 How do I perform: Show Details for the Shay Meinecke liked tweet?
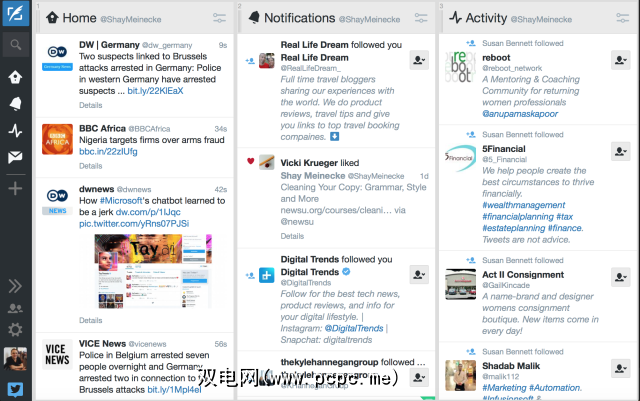(292, 236)
